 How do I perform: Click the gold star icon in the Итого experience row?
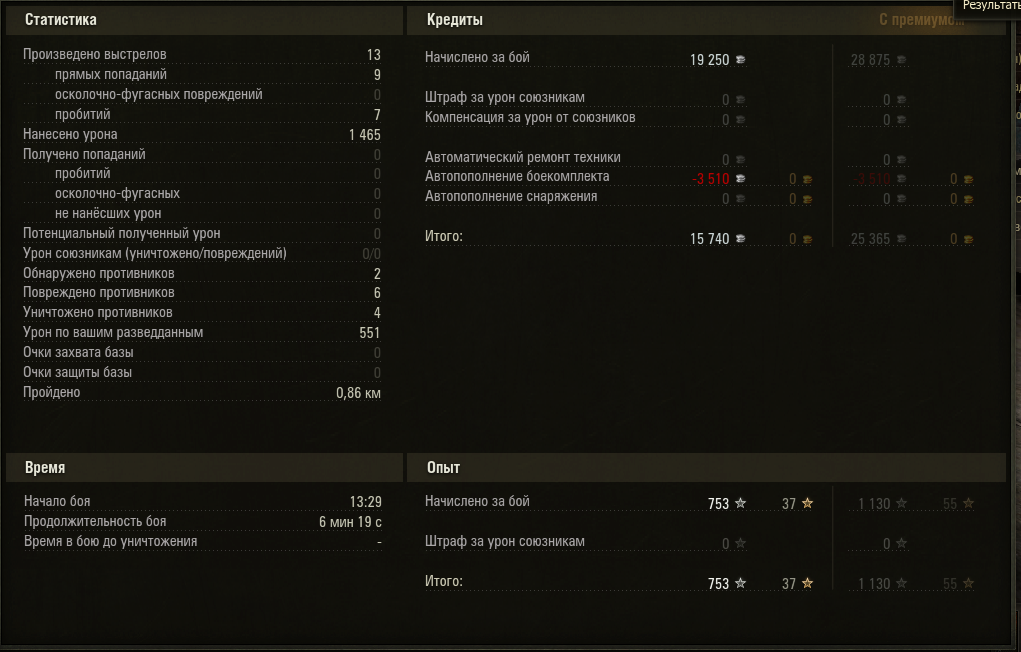click(x=807, y=584)
